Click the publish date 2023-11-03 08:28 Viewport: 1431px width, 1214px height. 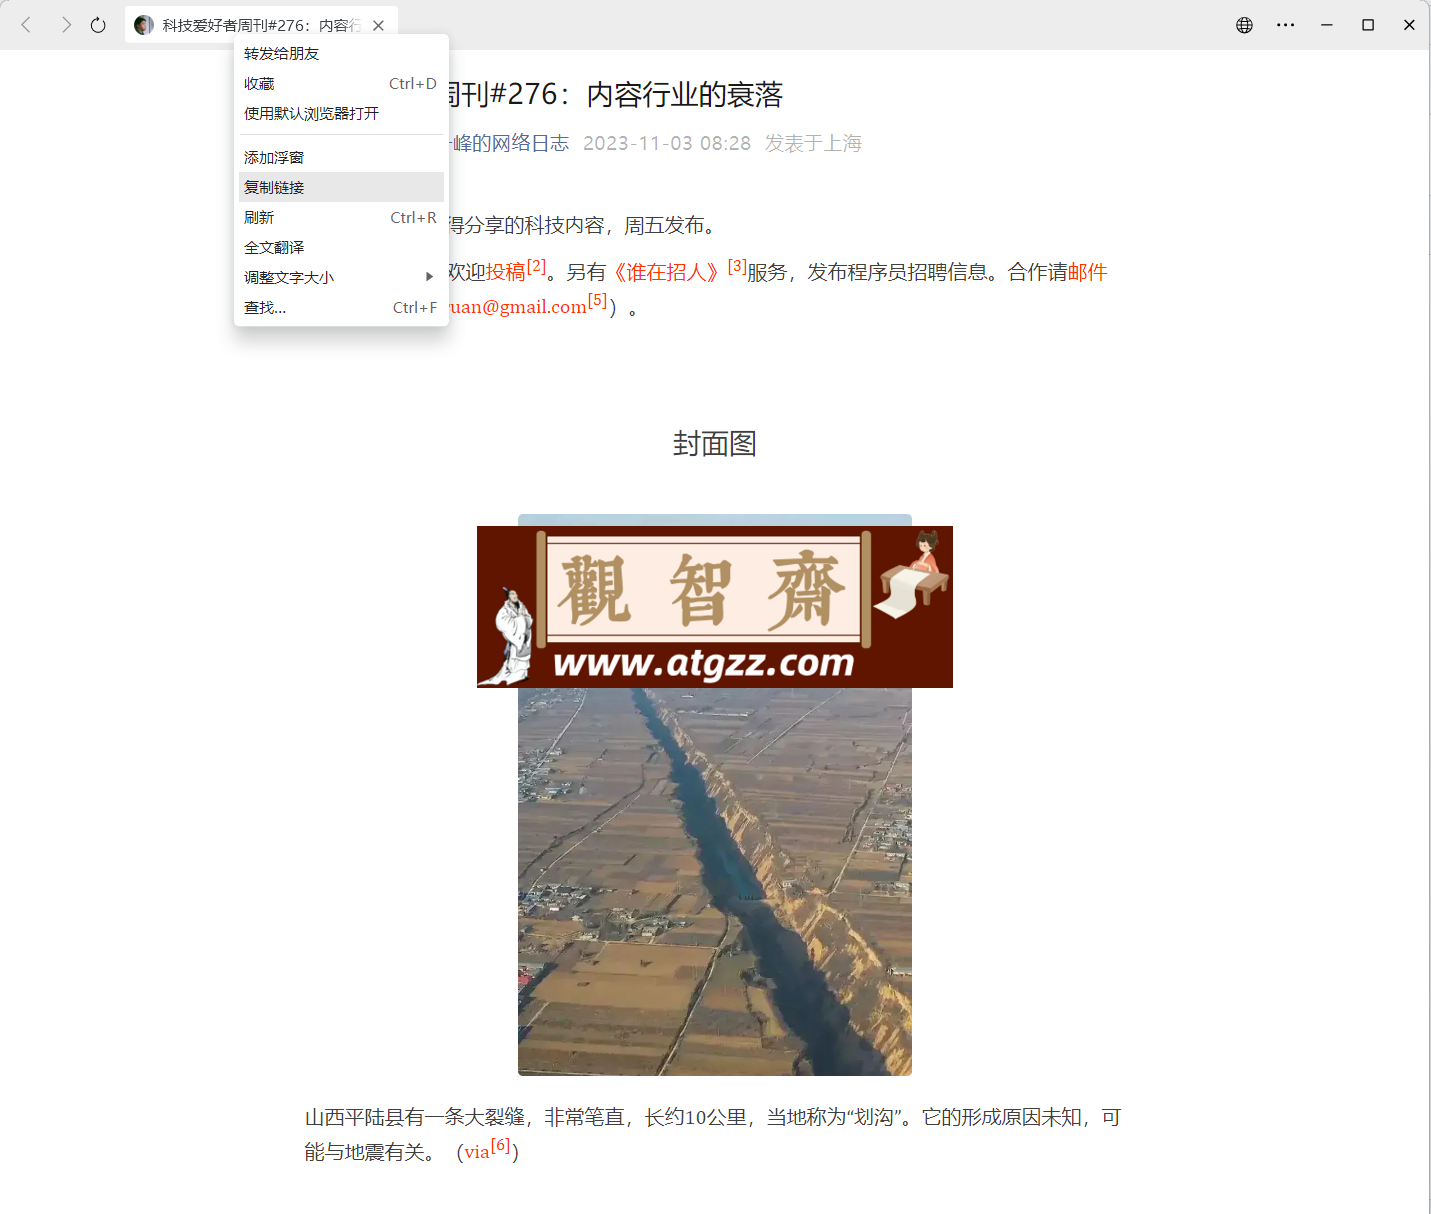pyautogui.click(x=667, y=143)
